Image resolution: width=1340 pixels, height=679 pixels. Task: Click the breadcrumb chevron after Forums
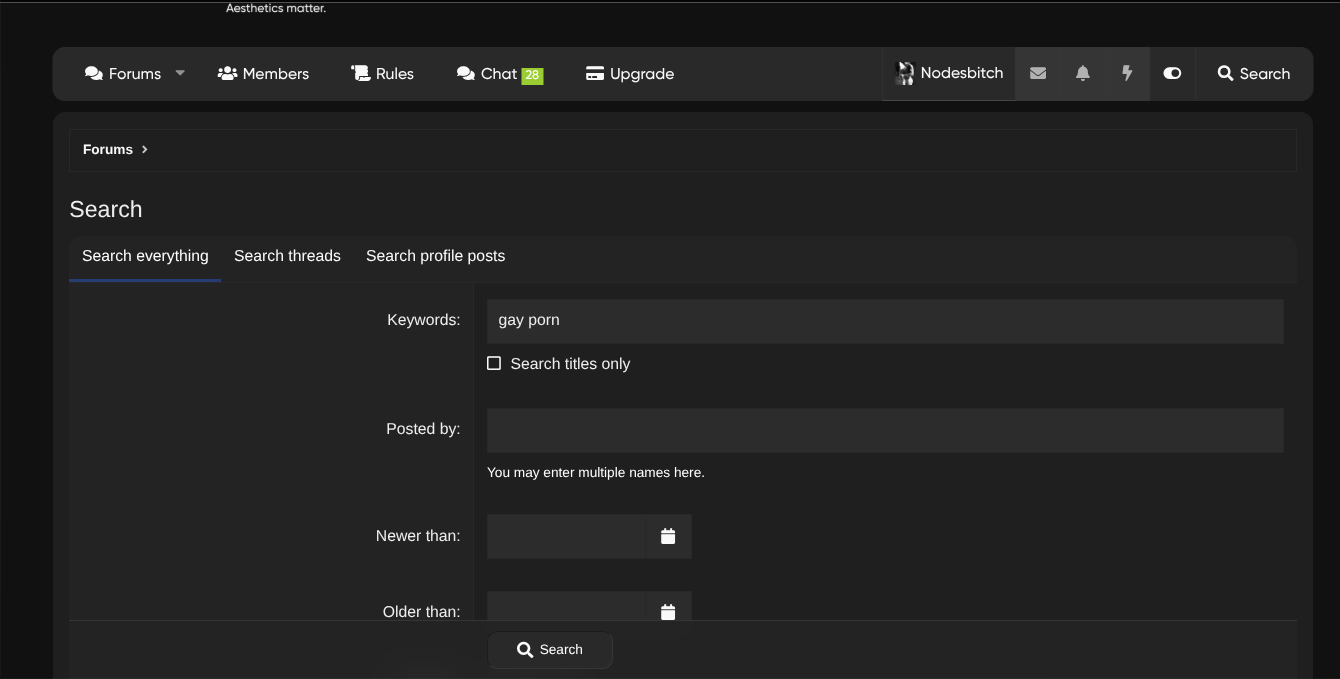point(145,149)
